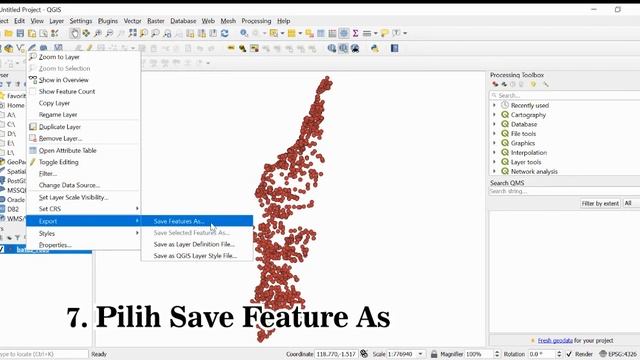640x360 pixels.
Task: Click the Rotation spin arrows
Action: (559, 354)
